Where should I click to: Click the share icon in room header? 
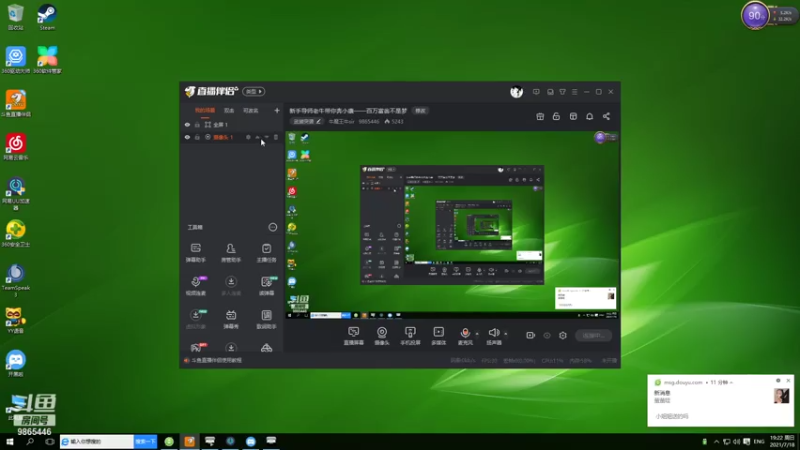pyautogui.click(x=606, y=116)
